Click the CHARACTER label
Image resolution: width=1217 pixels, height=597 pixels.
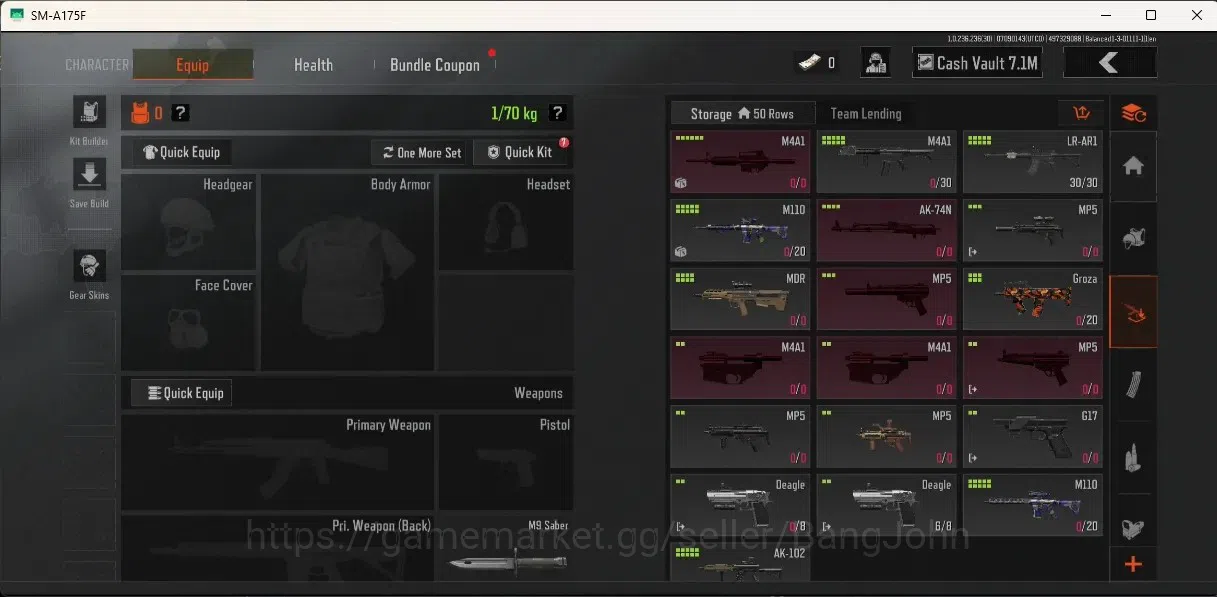coord(97,65)
